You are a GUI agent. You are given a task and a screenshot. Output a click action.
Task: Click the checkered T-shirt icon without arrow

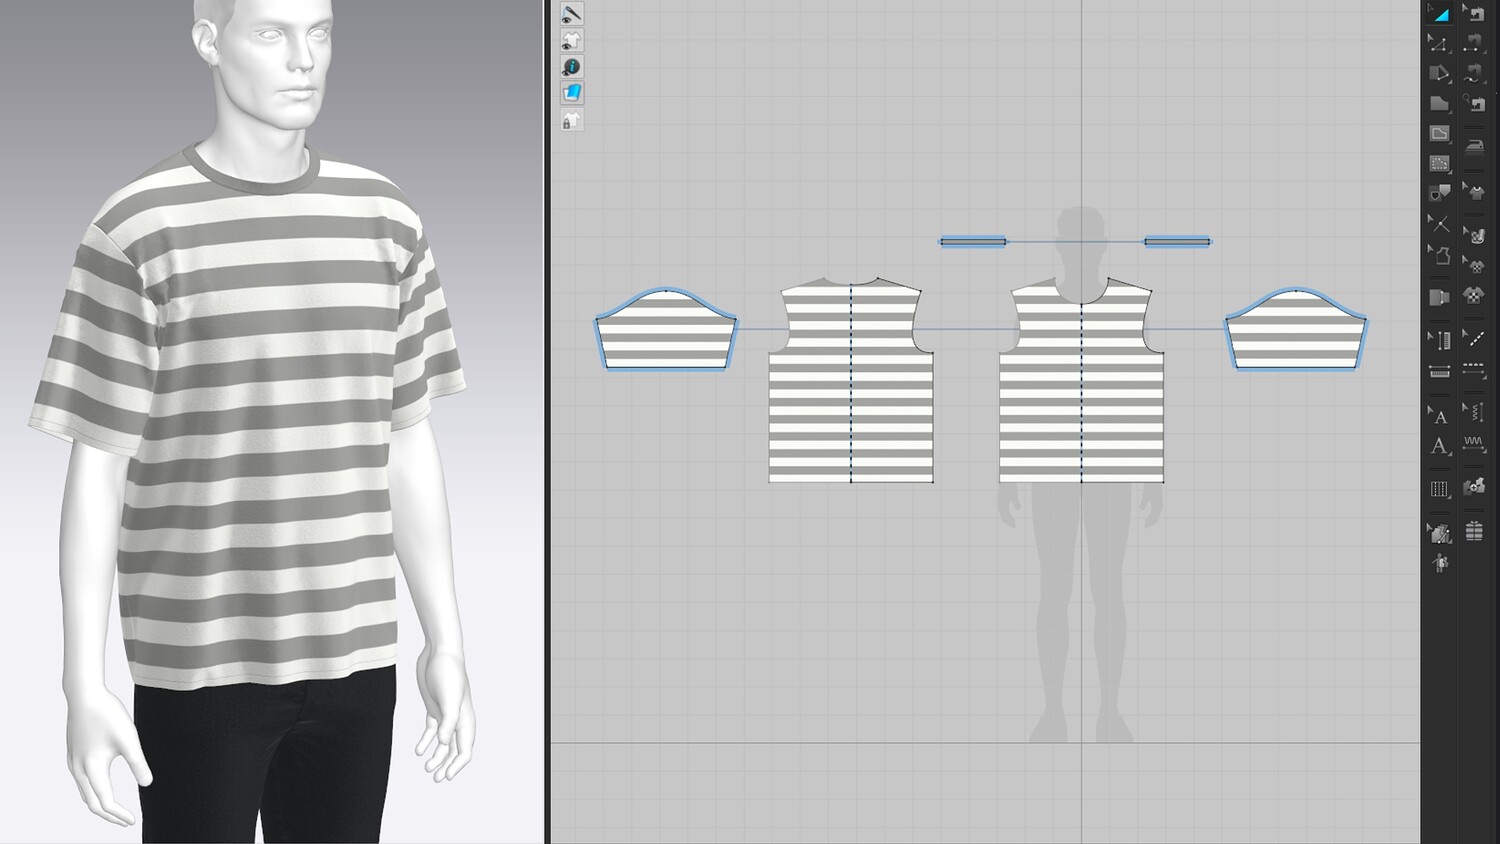[x=1474, y=295]
